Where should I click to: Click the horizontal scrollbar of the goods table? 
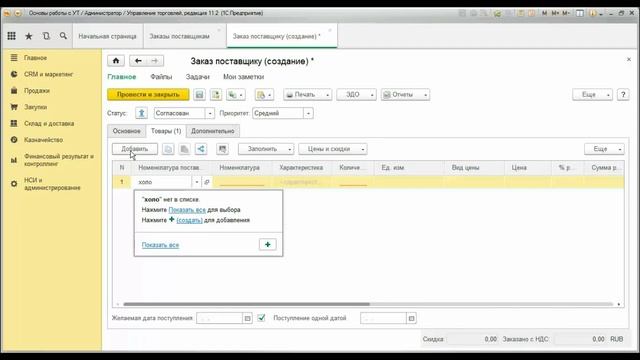[x=247, y=304]
